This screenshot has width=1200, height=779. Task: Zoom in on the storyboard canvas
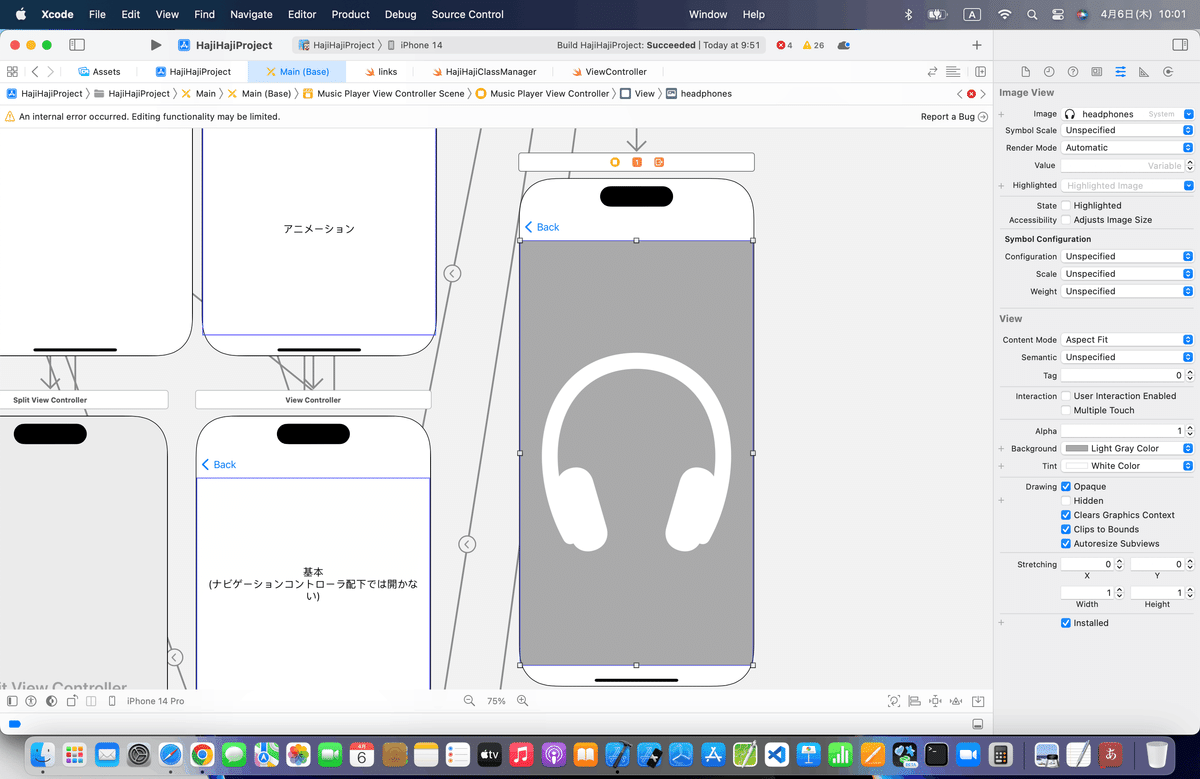(x=522, y=702)
